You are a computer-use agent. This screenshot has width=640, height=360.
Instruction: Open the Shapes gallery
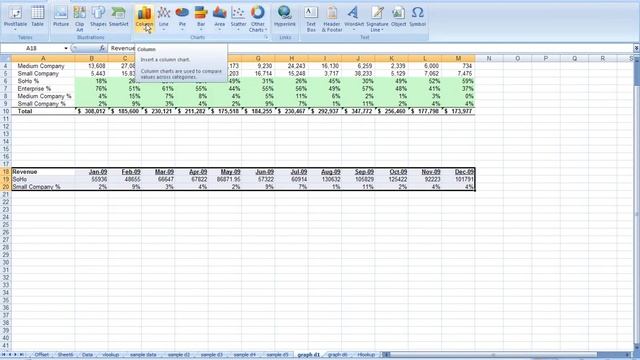click(x=98, y=18)
